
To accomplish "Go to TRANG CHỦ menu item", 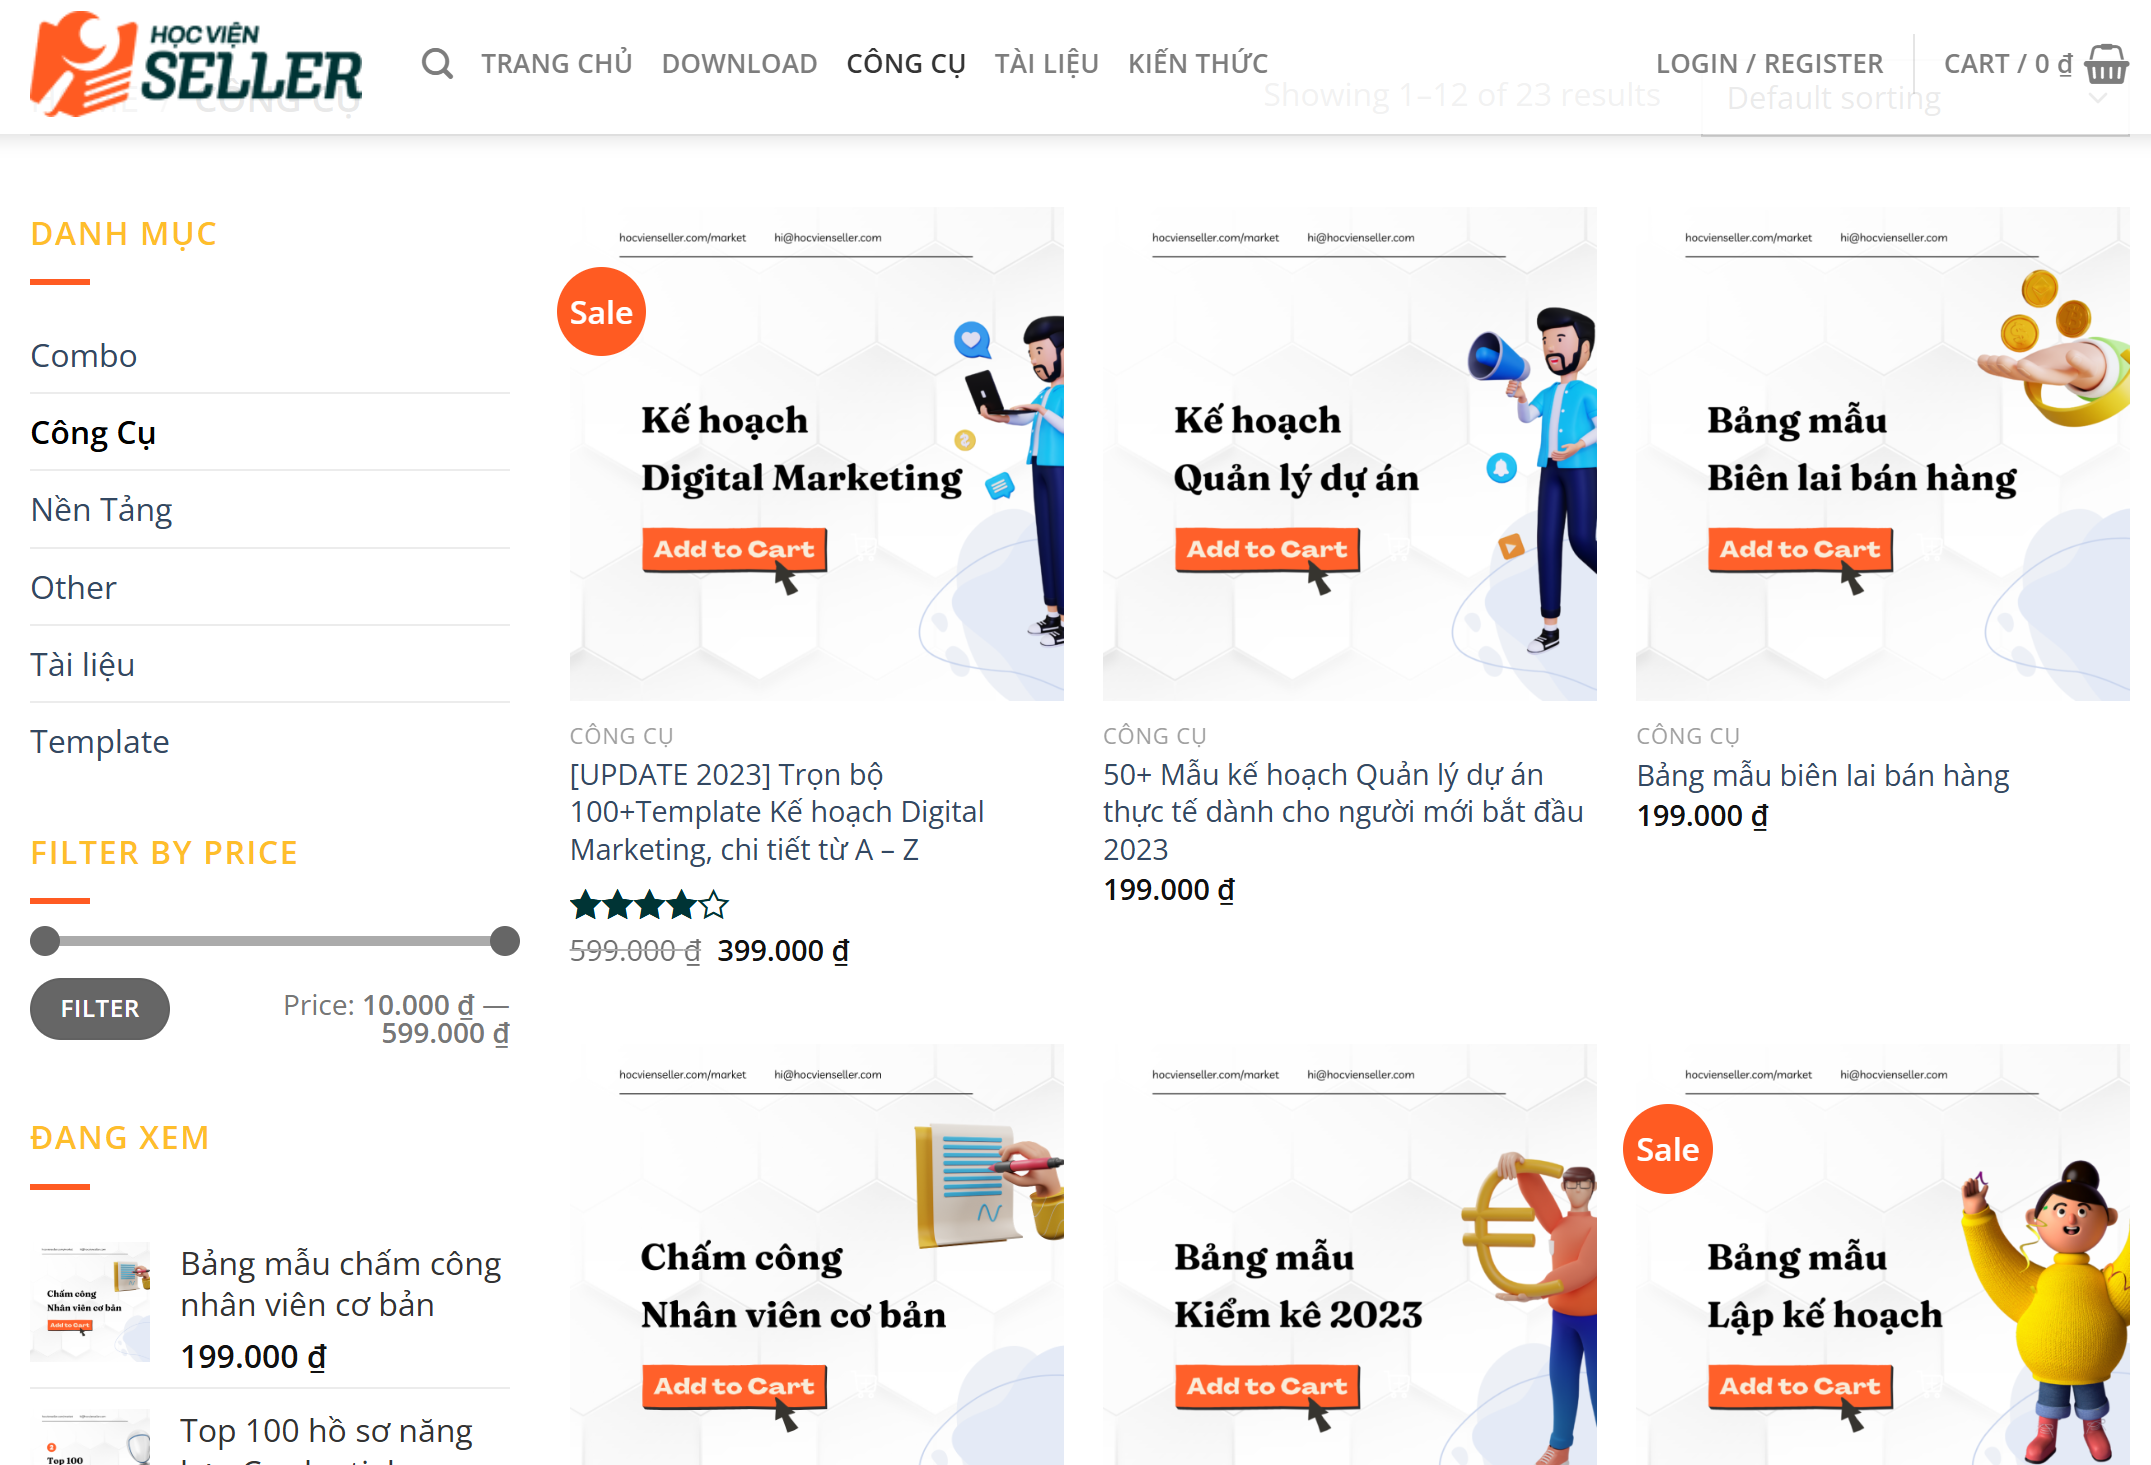I will click(556, 64).
